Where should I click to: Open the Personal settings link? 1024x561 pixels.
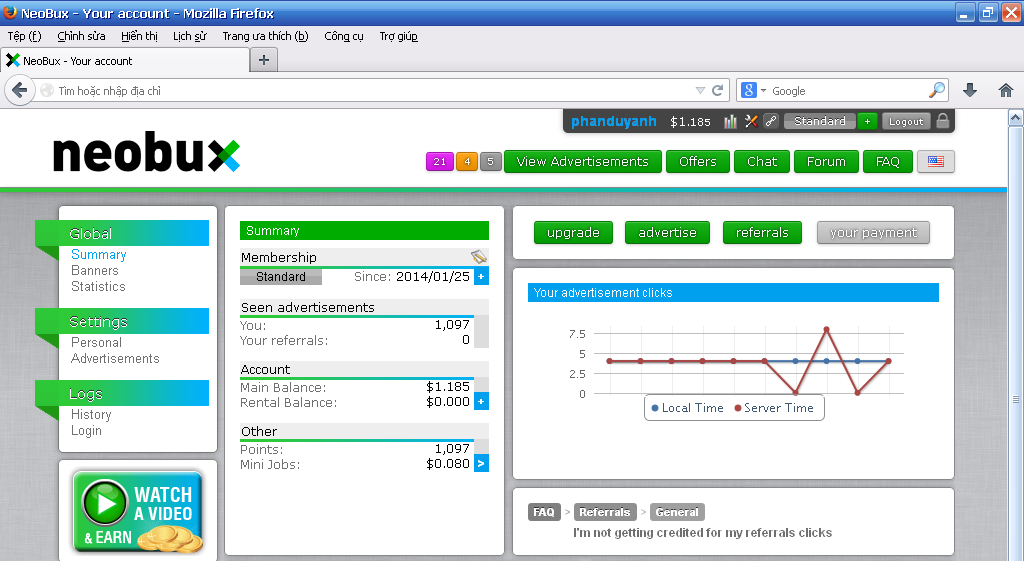click(x=96, y=342)
